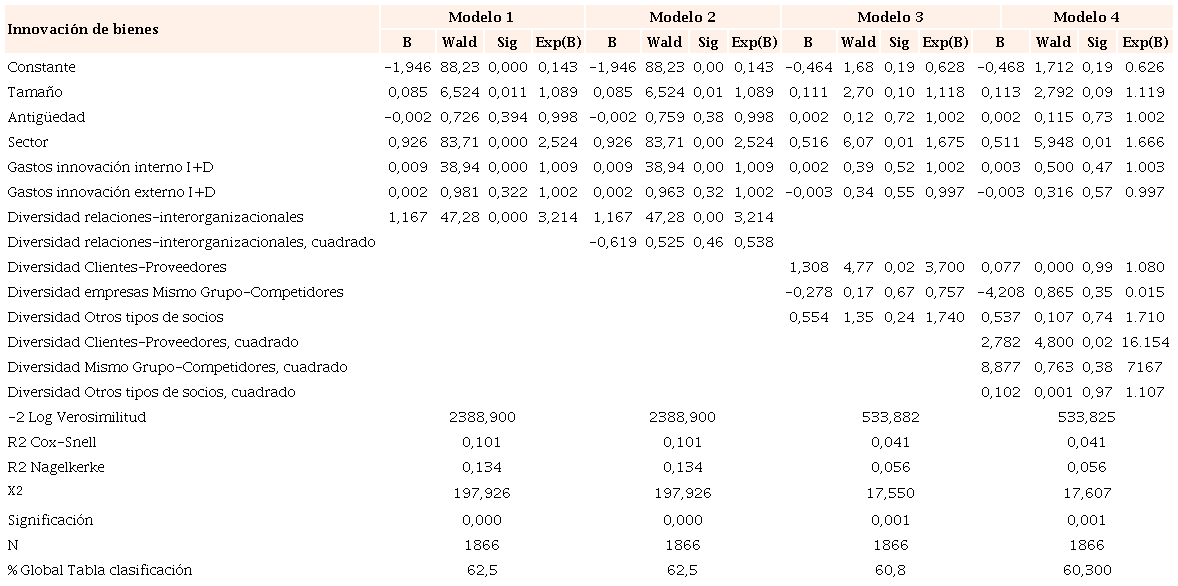Select the log-likelihood value 533,882
The image size is (1178, 586).
click(x=890, y=417)
